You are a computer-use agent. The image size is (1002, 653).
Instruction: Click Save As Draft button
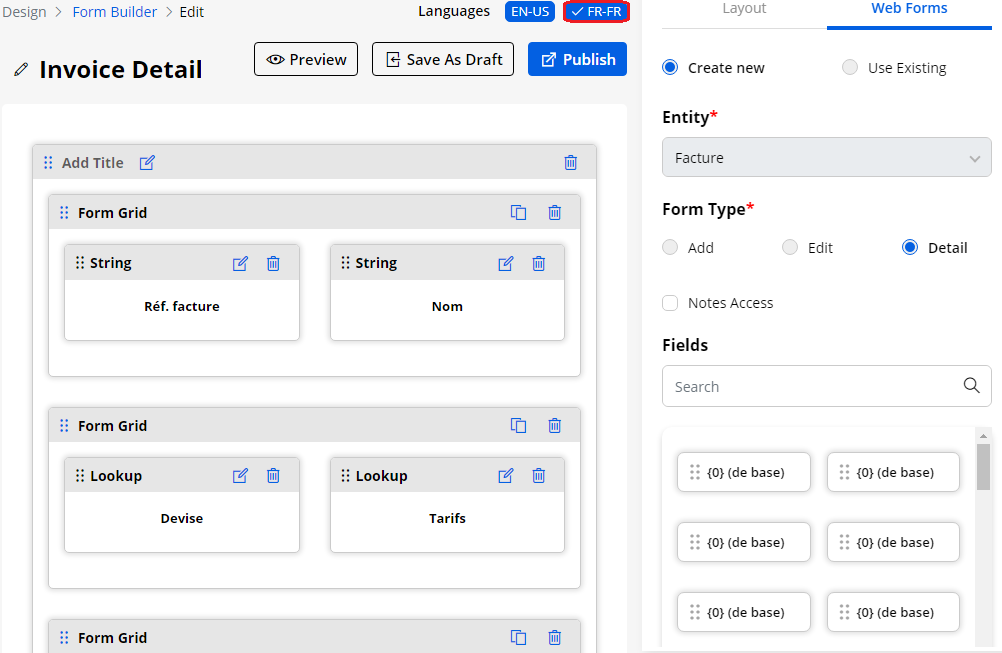coord(443,59)
